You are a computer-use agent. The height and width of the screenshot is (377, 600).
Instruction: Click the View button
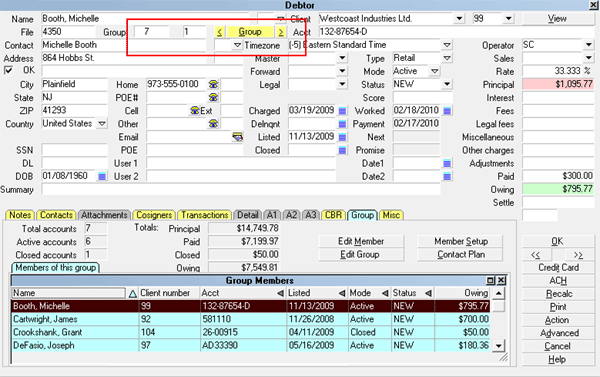(x=557, y=18)
